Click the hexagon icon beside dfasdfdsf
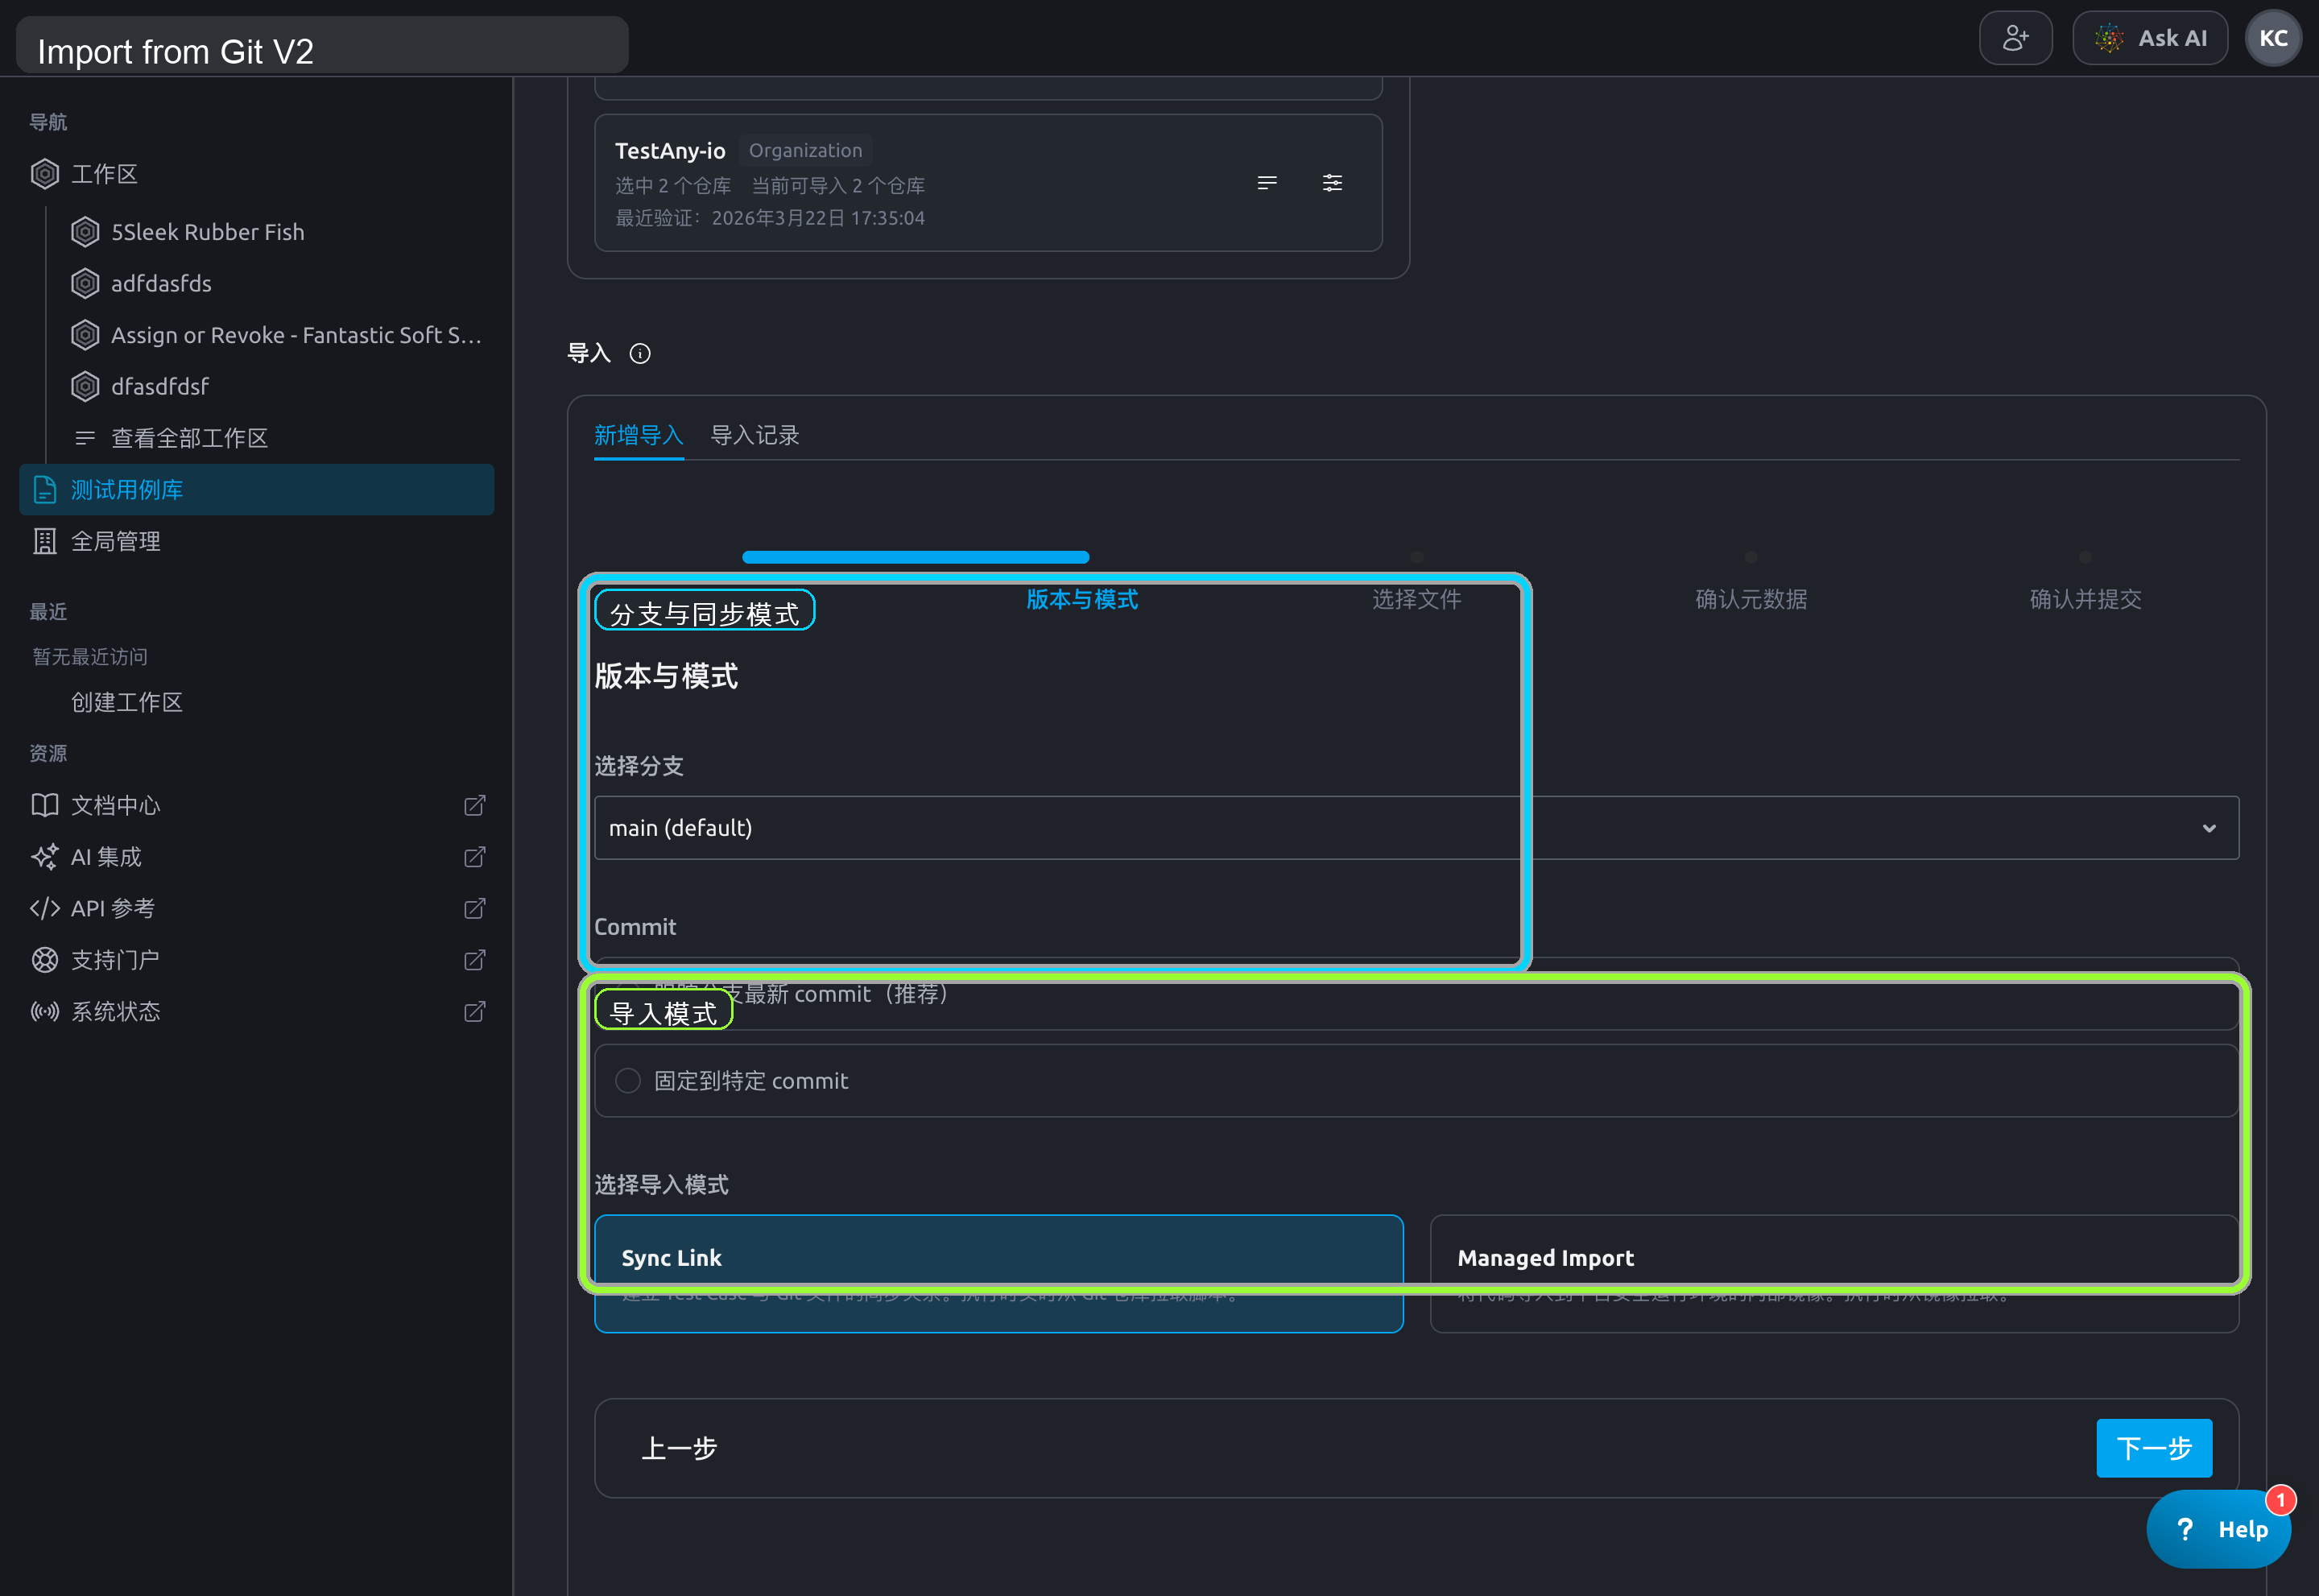2319x1596 pixels. 85,386
